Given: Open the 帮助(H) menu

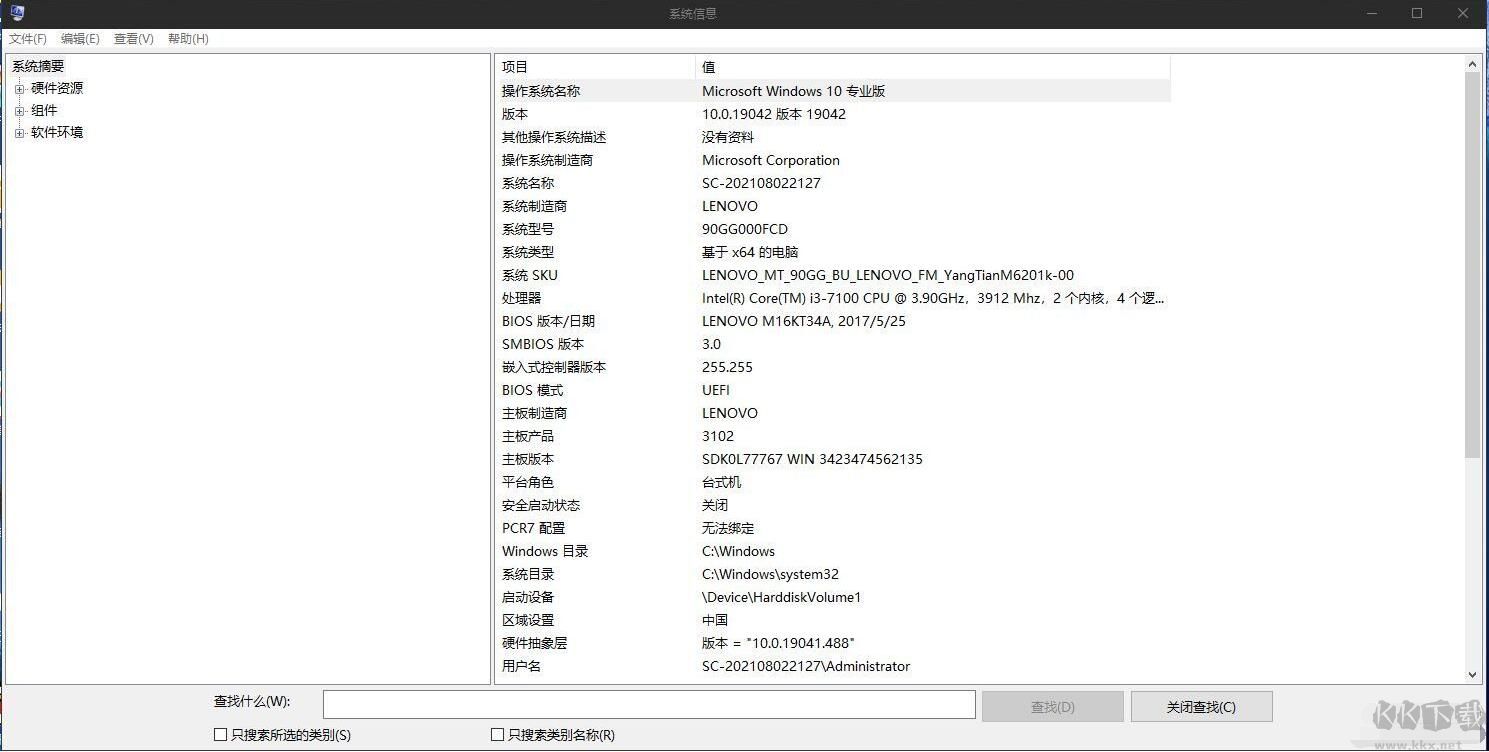Looking at the screenshot, I should coord(187,38).
